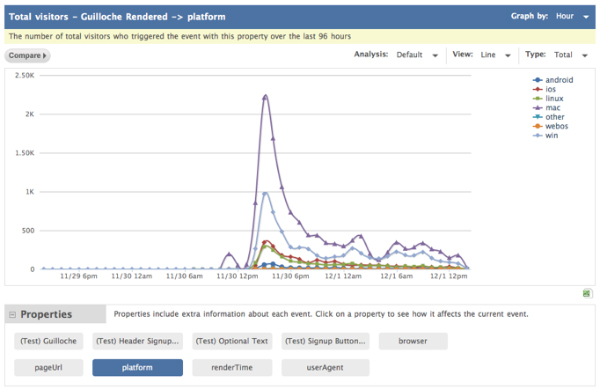Viewport: 600px width, 390px height.
Task: Click the Compare button
Action: [27, 55]
